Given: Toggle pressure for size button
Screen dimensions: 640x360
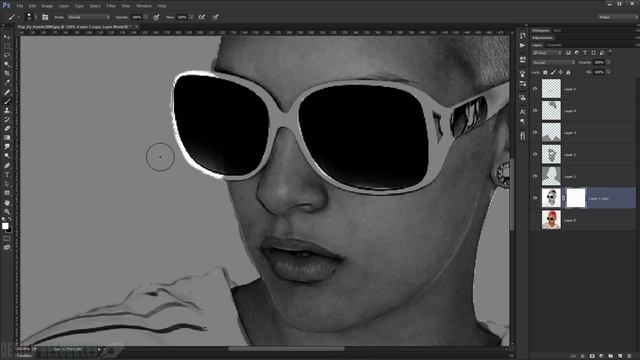Looking at the screenshot, I should (216, 17).
